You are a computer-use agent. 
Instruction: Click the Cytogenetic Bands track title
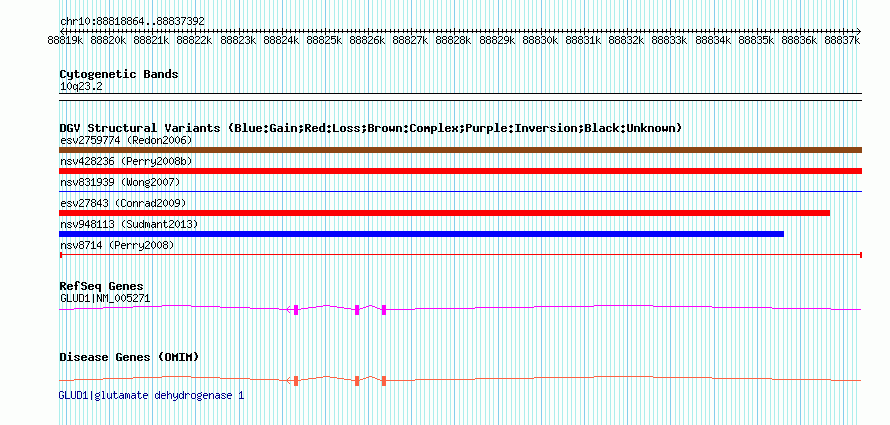click(119, 74)
